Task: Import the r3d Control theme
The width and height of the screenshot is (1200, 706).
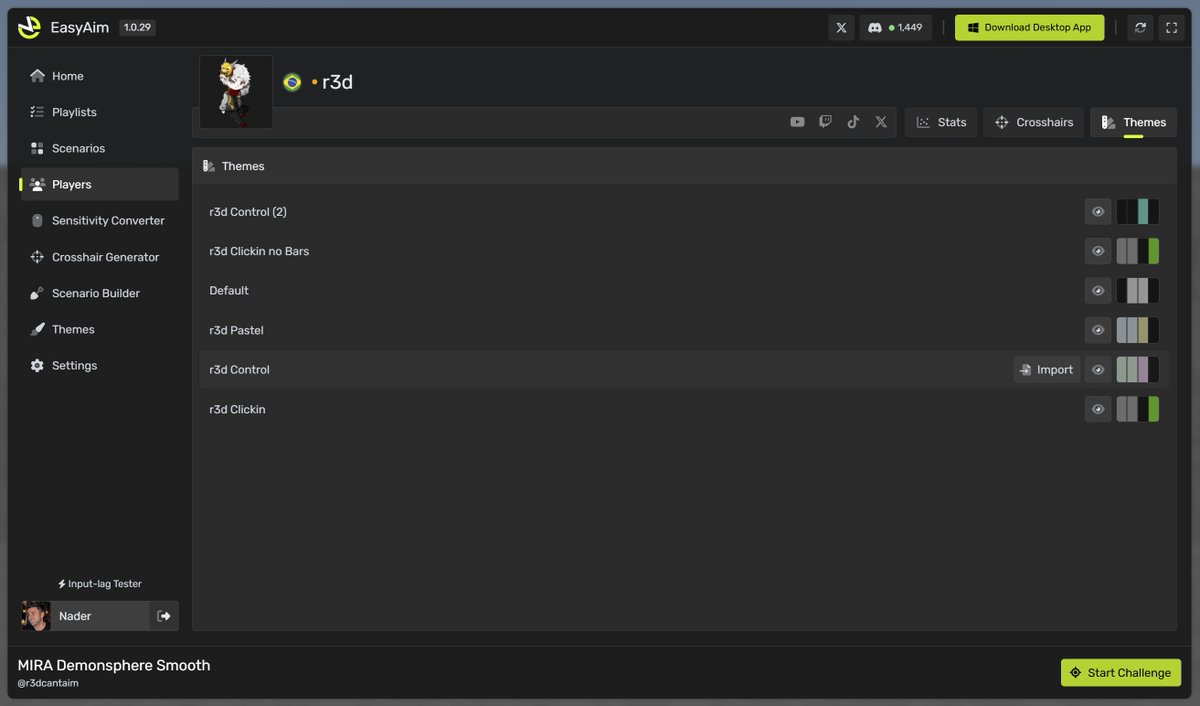Action: pos(1047,369)
